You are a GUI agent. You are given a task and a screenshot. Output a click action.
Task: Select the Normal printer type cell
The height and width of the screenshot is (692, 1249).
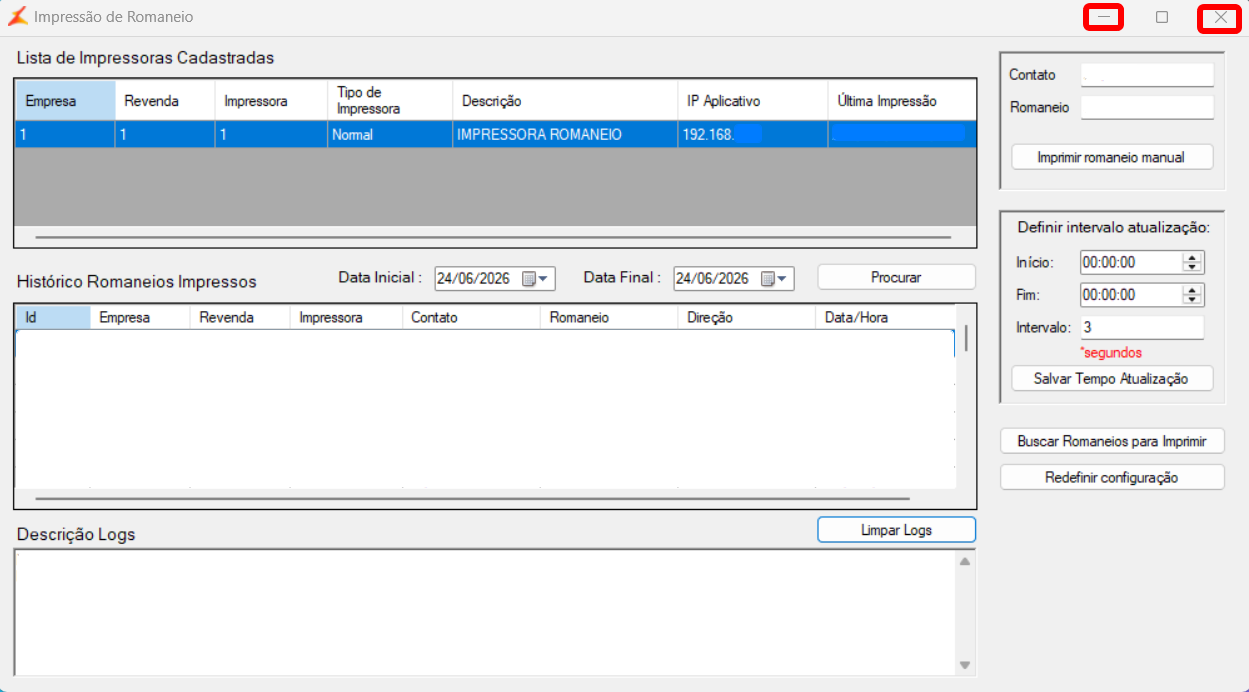click(x=390, y=134)
